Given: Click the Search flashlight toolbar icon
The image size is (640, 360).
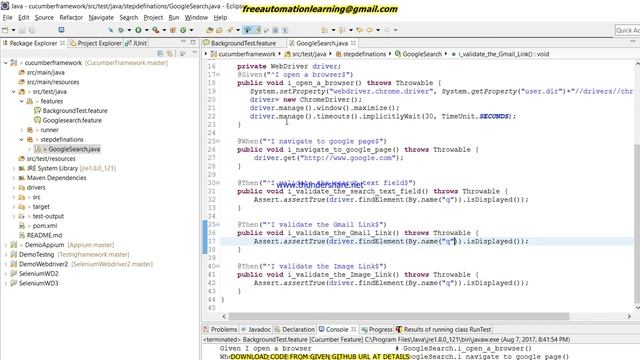Looking at the screenshot, I should (230, 30).
